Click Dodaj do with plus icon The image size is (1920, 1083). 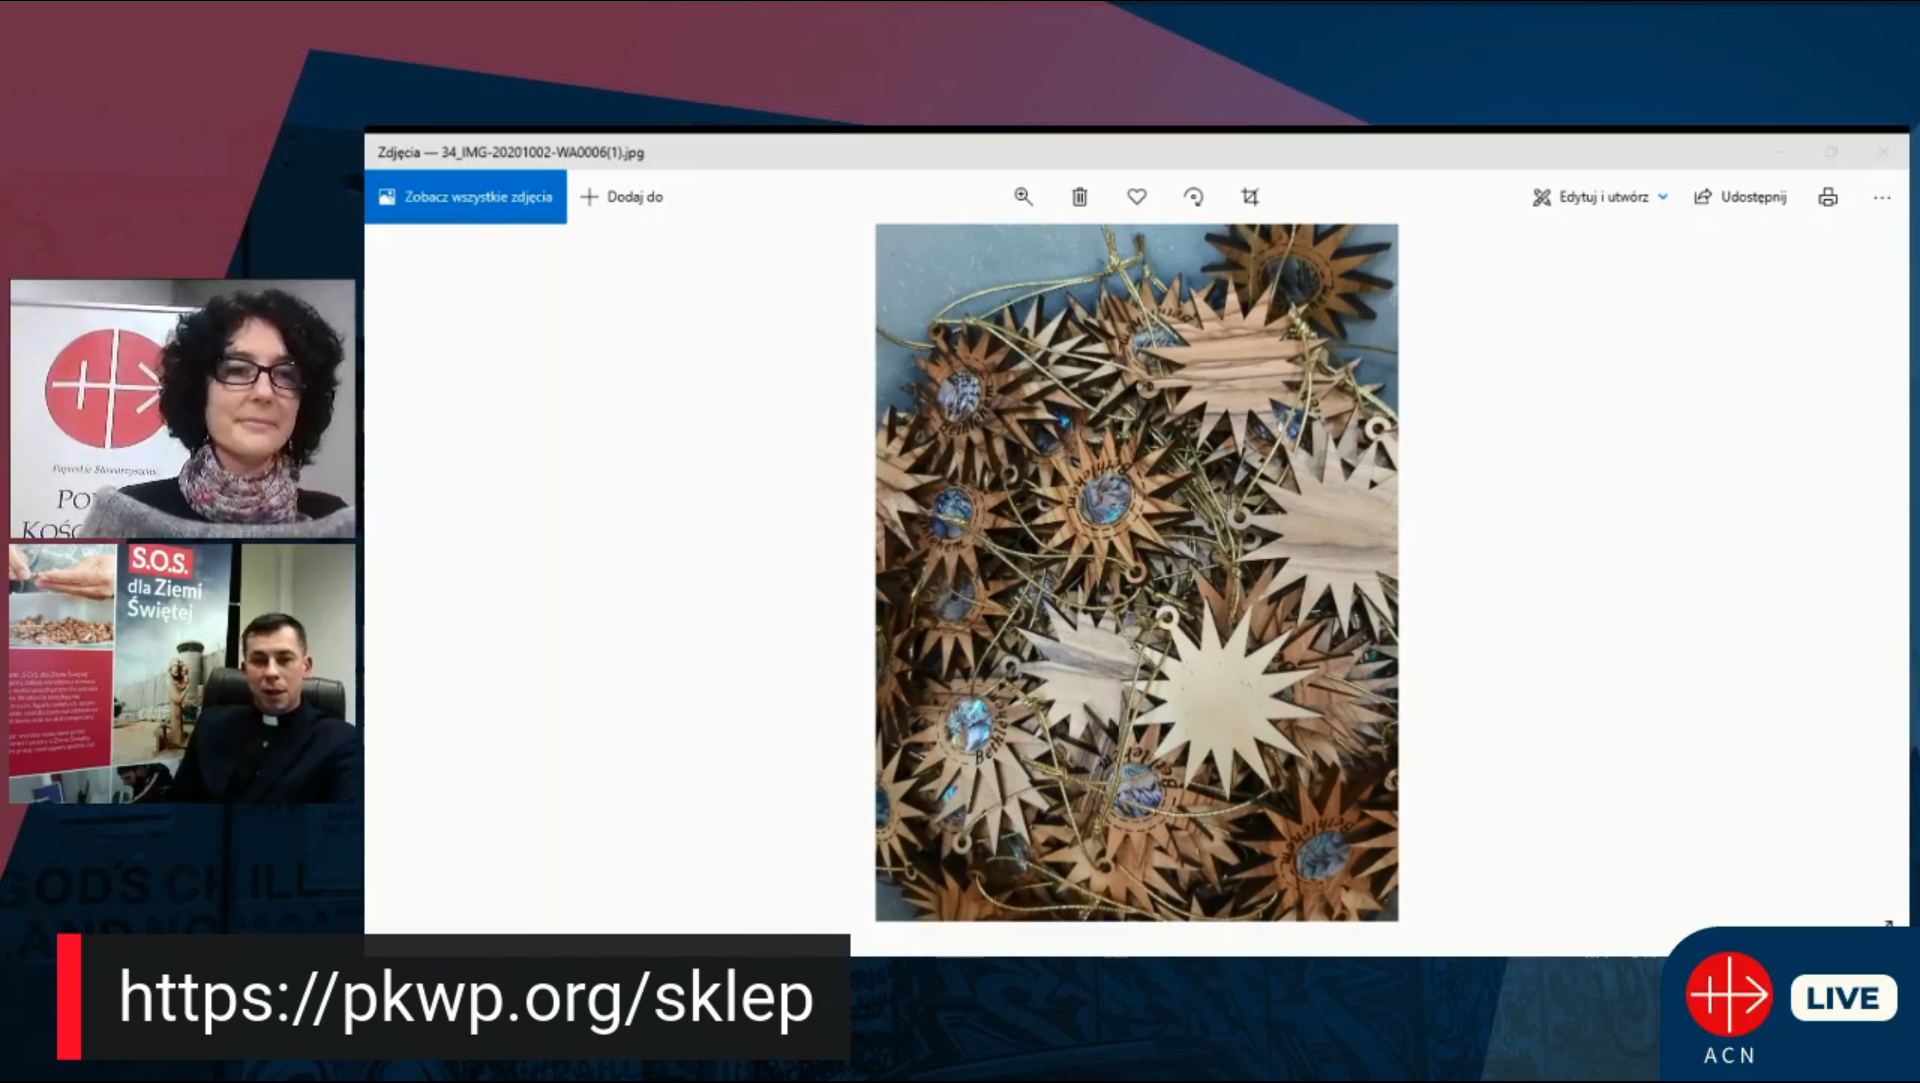pos(622,197)
